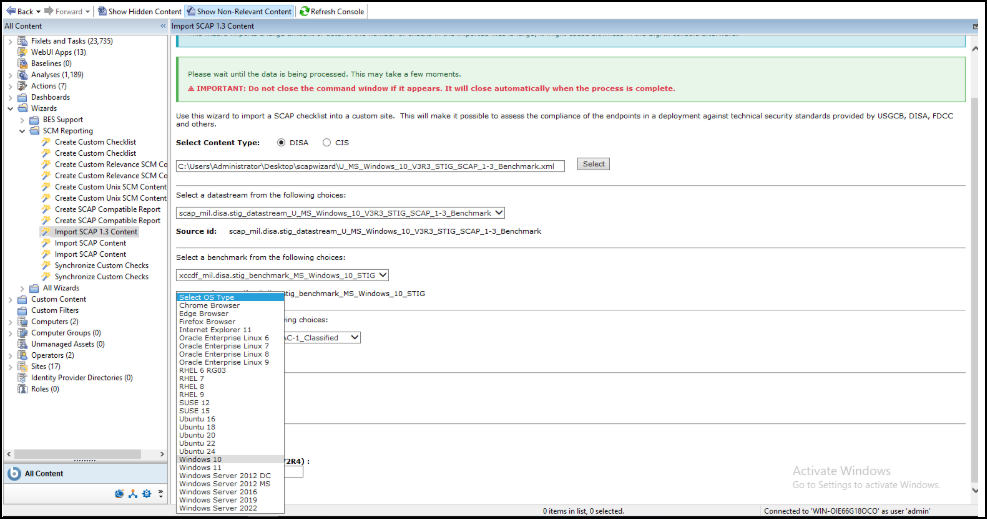Open the datastream selection dropdown
Viewport: 987px width, 519px height.
[x=341, y=213]
